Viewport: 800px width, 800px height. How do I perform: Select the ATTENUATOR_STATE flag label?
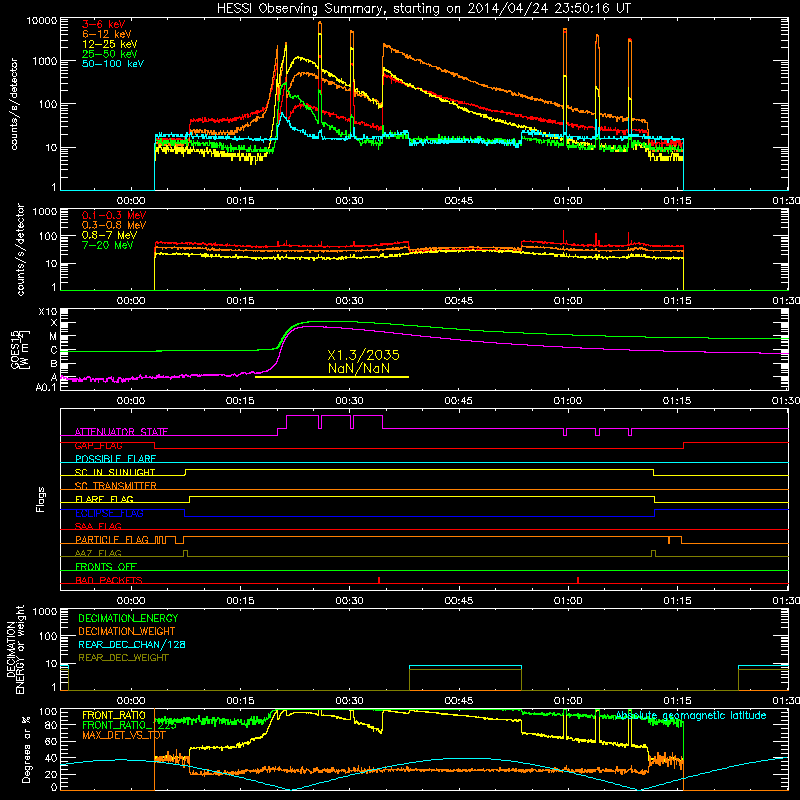(121, 432)
